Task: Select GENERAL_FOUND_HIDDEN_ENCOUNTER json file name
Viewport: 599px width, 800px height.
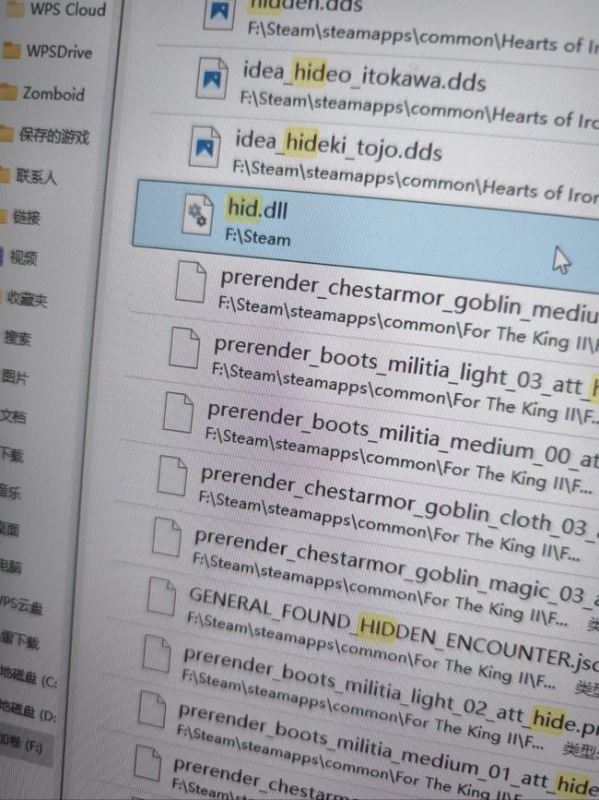Action: [393, 629]
